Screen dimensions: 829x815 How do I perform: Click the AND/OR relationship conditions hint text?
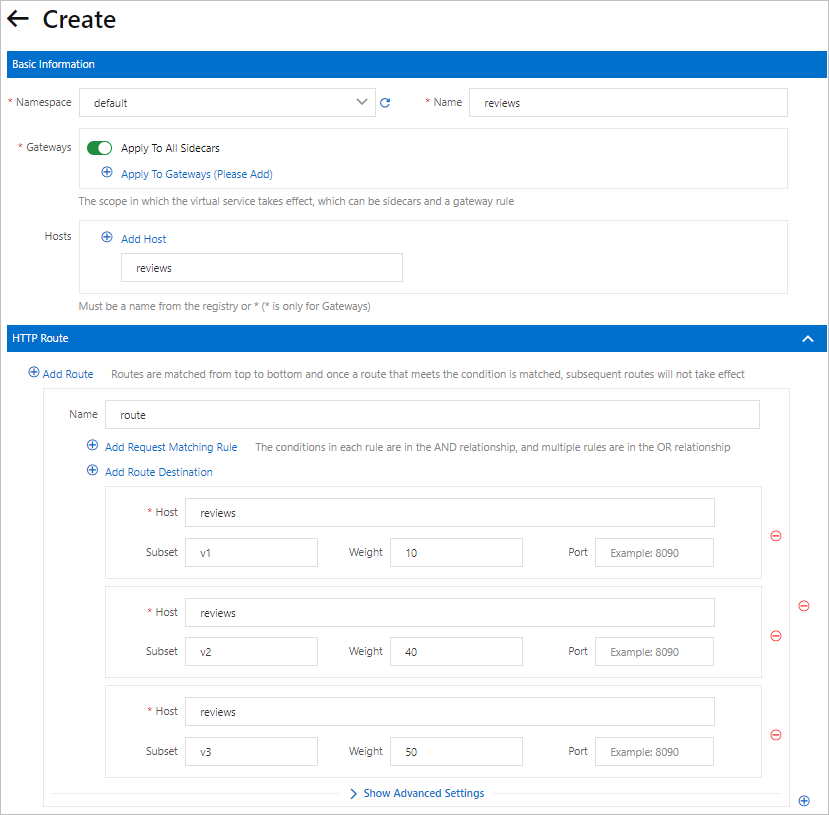coord(493,447)
